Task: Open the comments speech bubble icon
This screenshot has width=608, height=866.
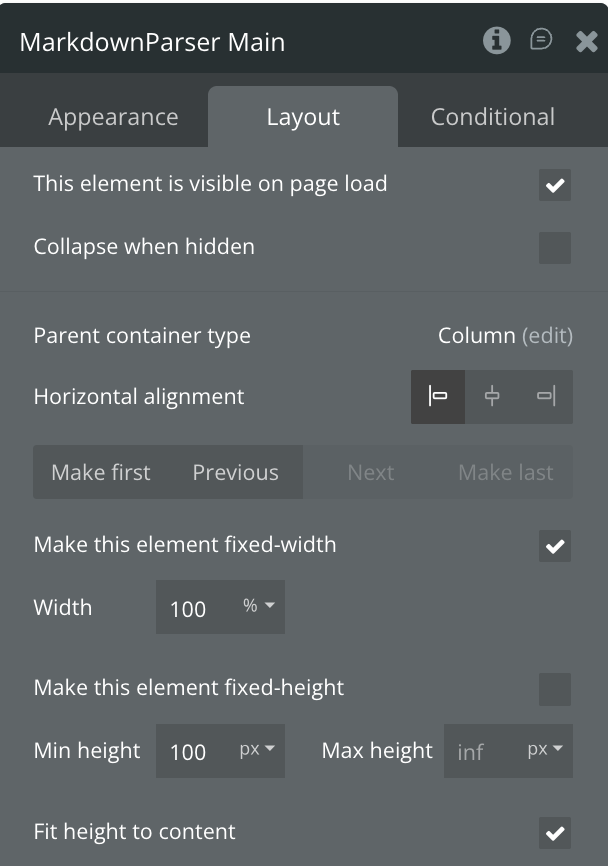Action: click(541, 41)
